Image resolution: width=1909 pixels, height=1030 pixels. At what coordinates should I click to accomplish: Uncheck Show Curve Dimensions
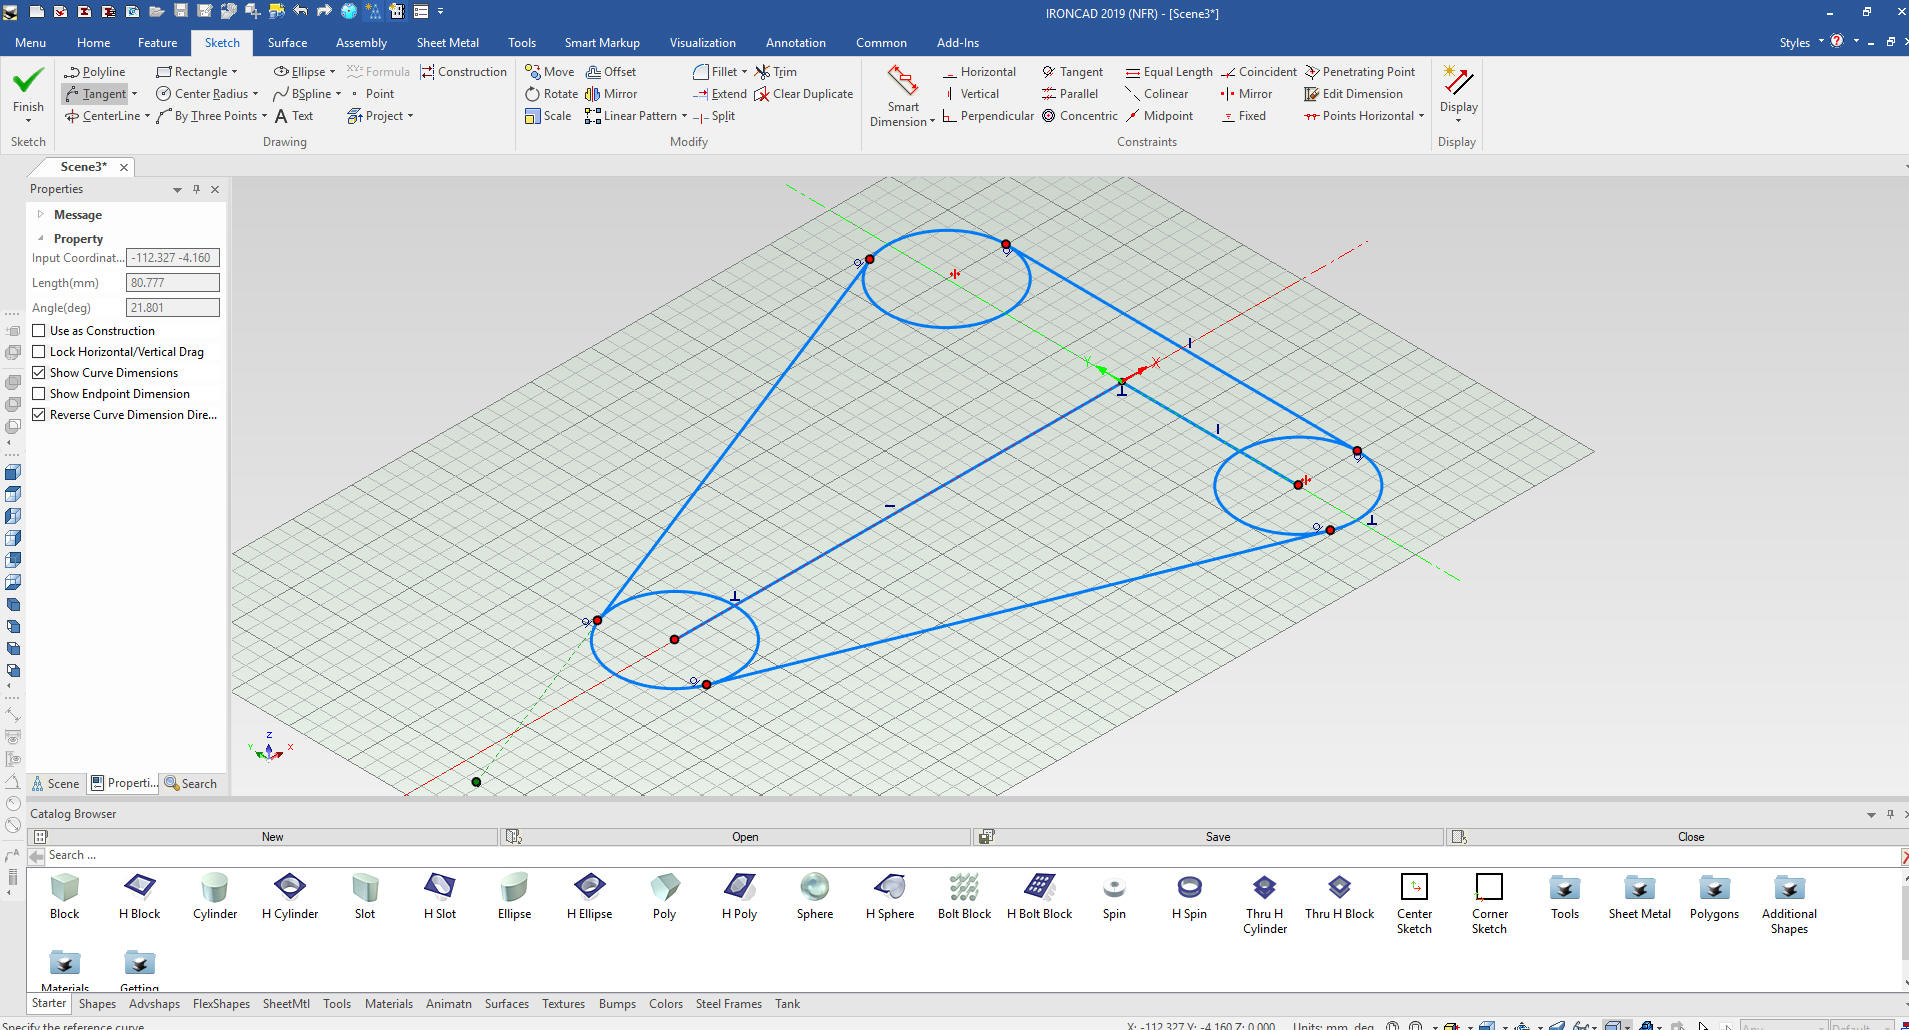[39, 373]
